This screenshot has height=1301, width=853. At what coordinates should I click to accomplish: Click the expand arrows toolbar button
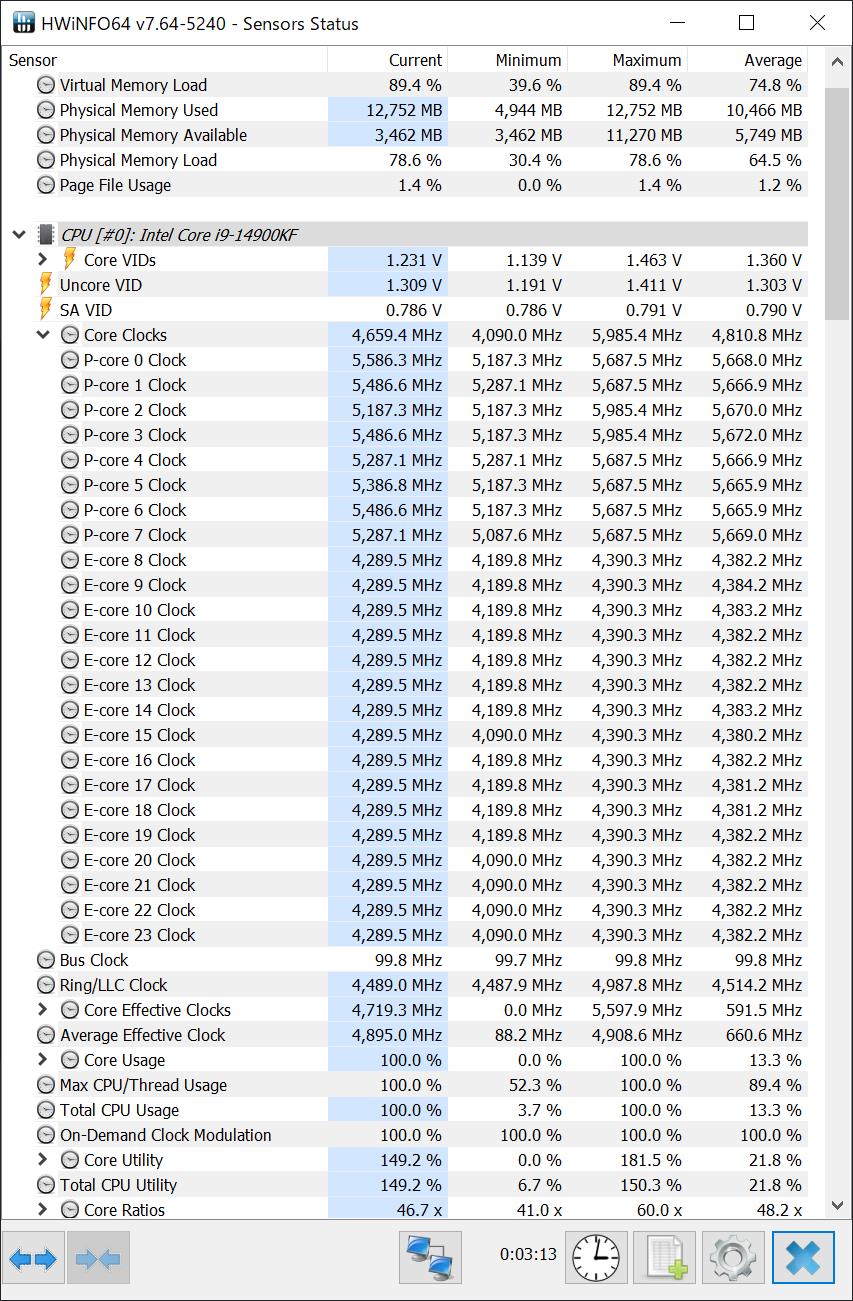pos(33,1258)
